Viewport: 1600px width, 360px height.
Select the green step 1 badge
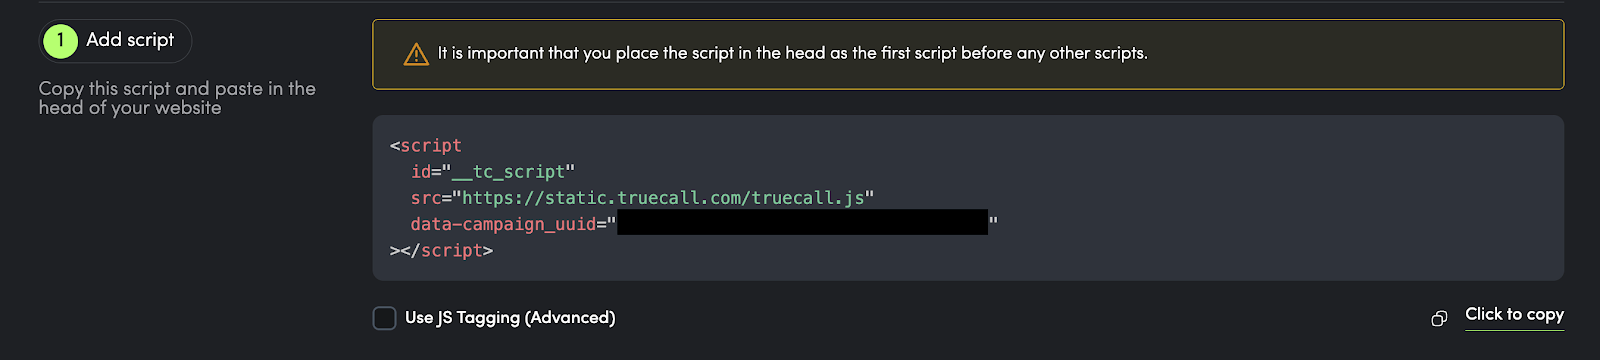60,40
